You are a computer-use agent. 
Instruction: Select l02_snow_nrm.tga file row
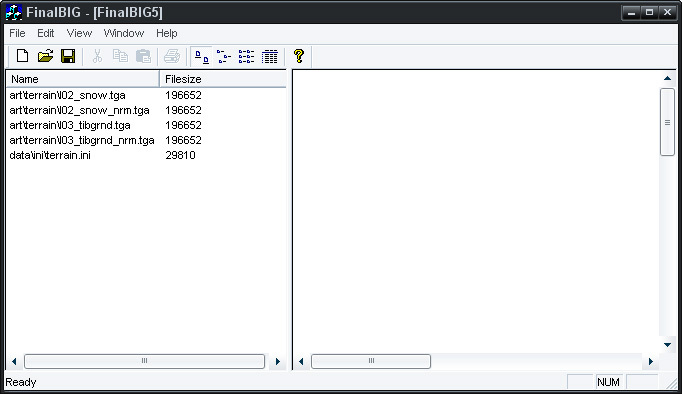coord(79,110)
